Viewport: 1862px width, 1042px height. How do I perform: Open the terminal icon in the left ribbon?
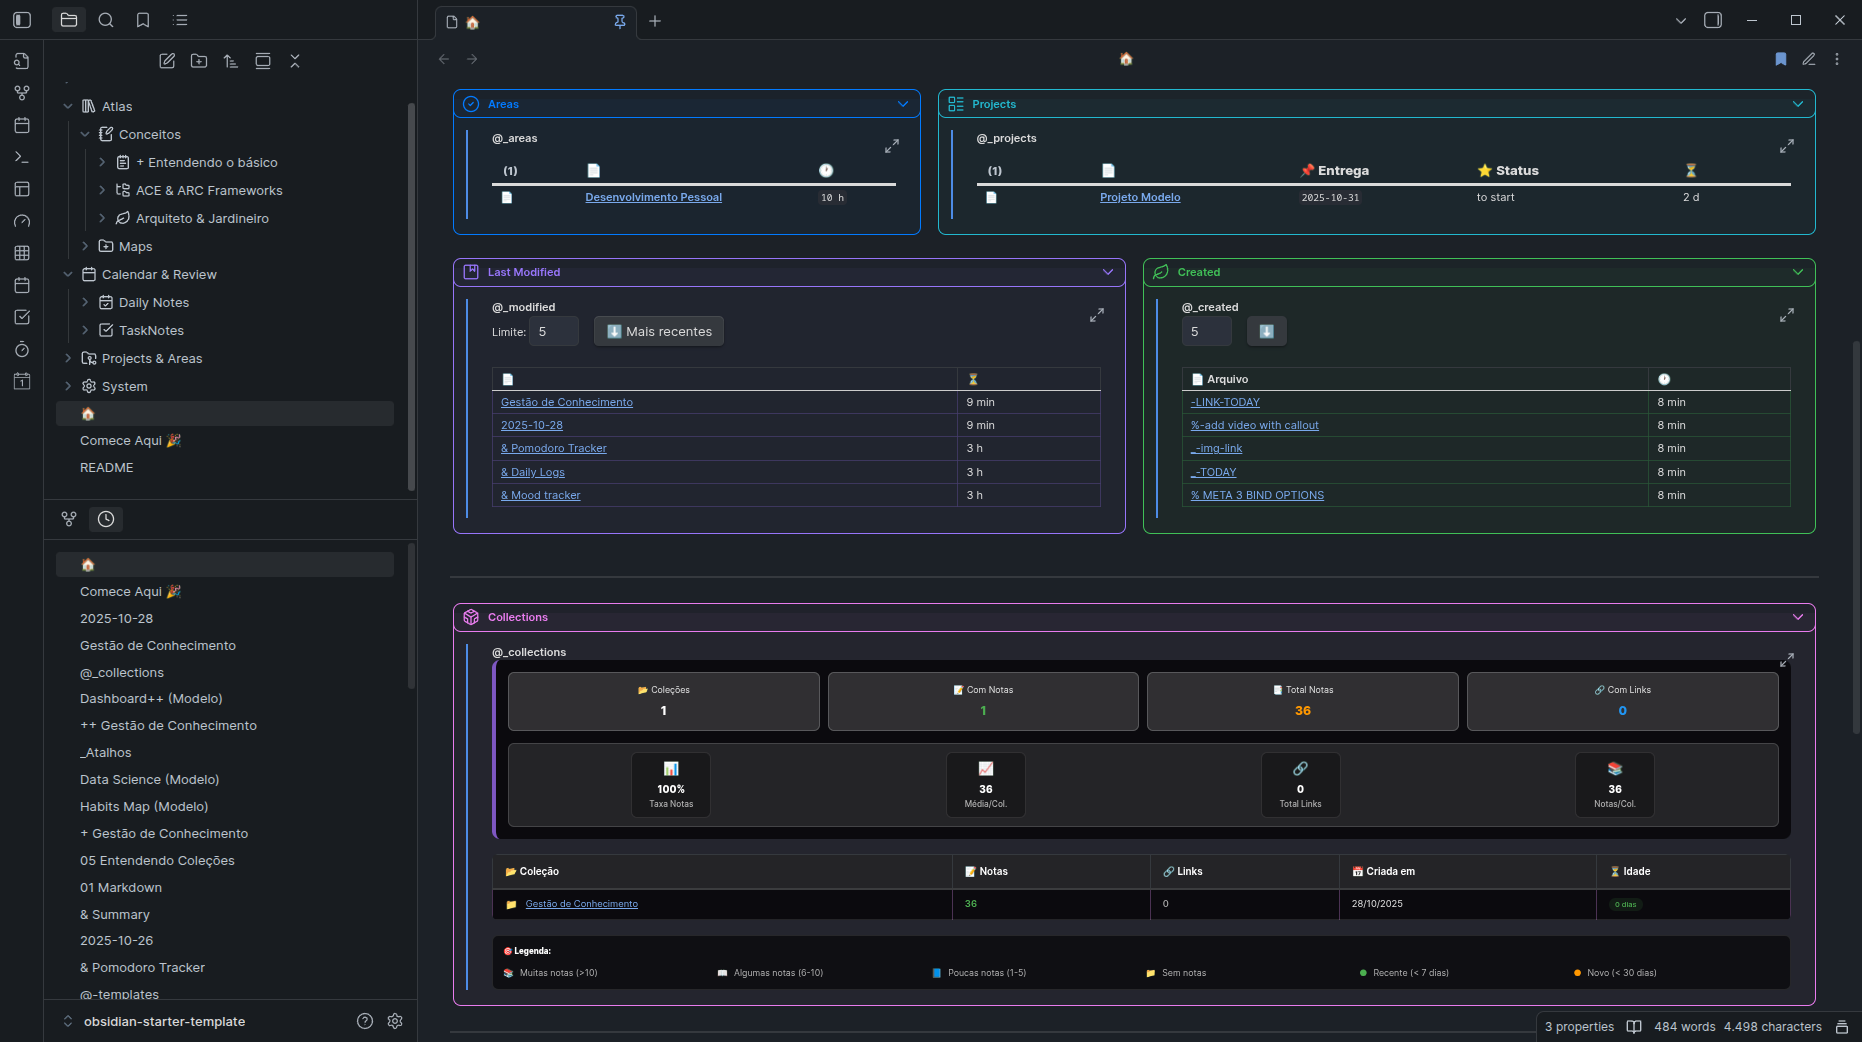click(22, 157)
